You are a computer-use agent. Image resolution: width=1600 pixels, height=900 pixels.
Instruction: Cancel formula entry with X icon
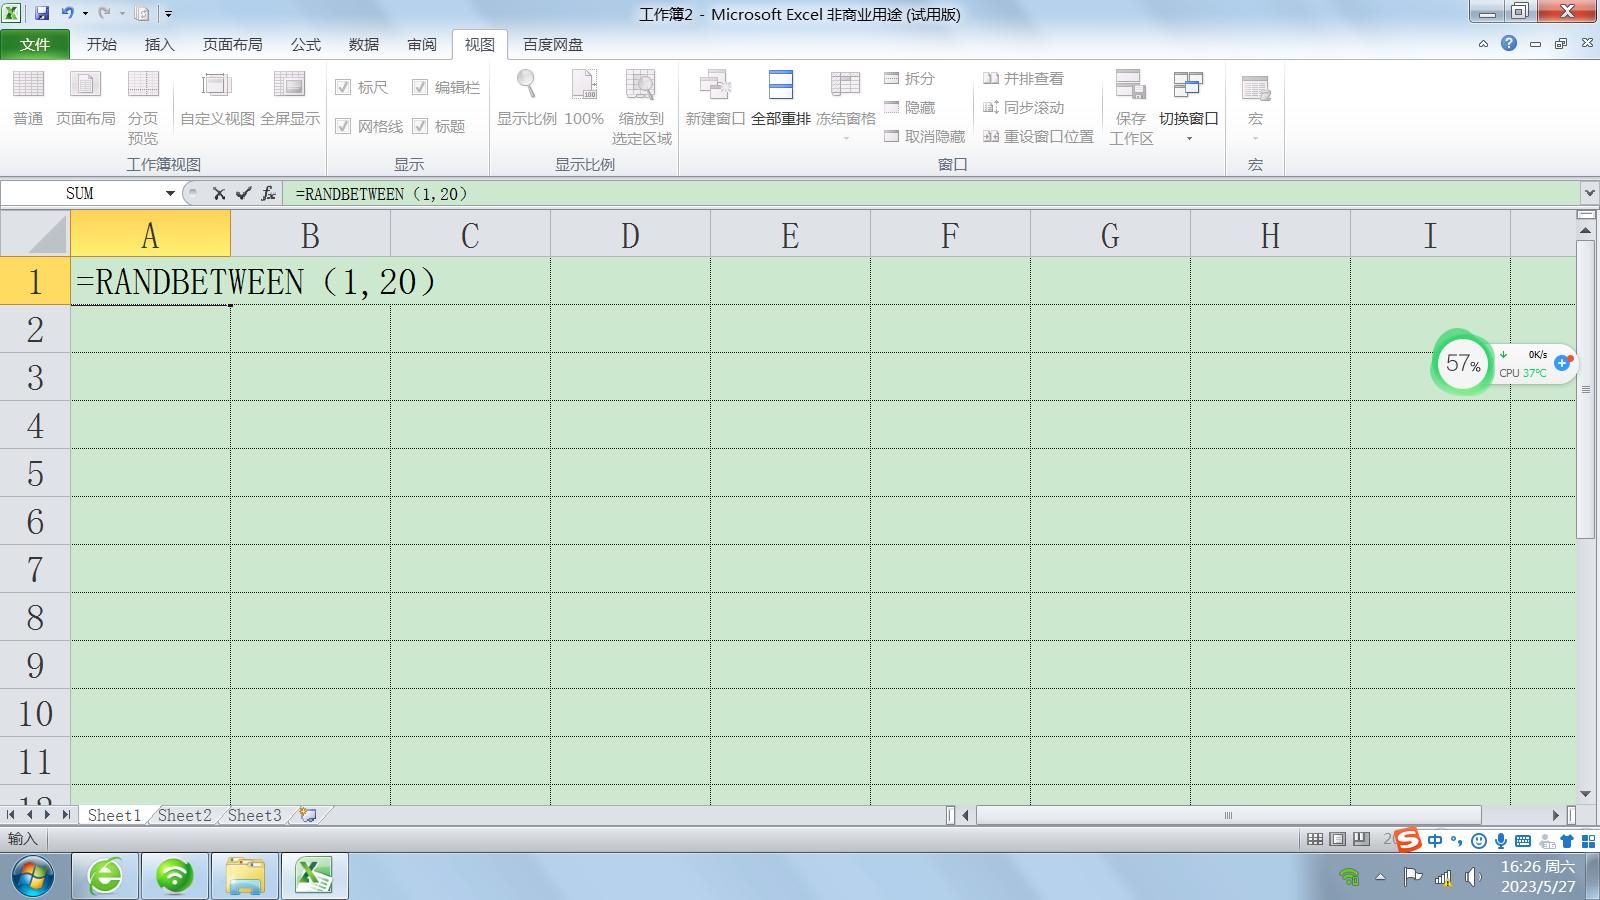point(219,194)
